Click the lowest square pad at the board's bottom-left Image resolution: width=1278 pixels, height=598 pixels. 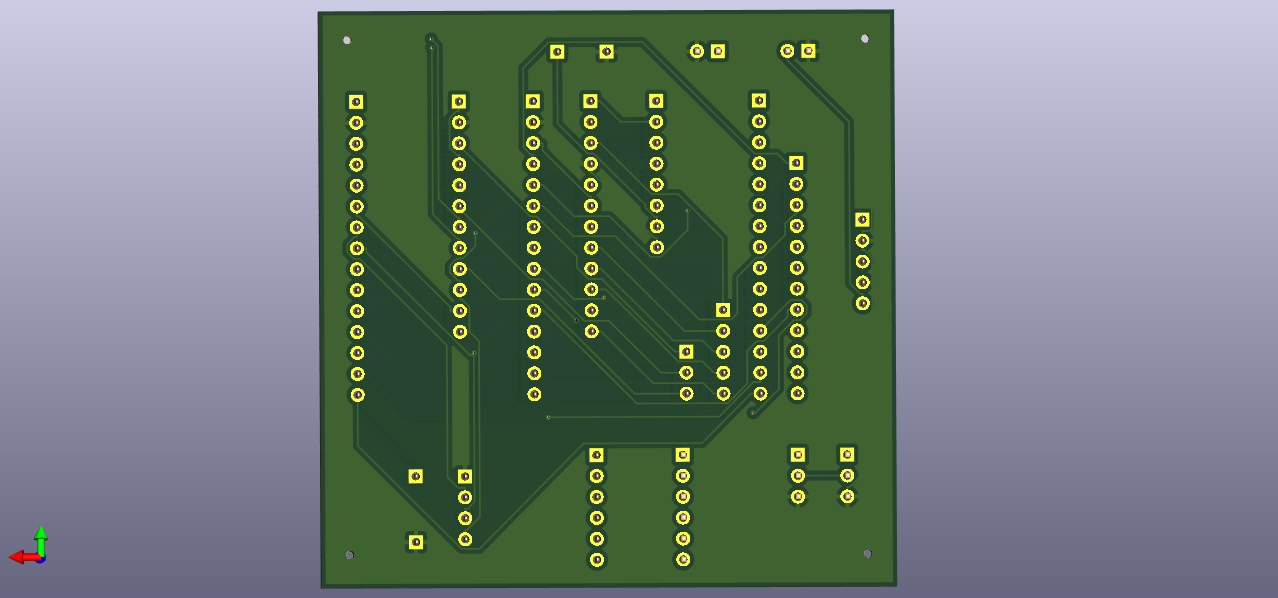point(416,542)
